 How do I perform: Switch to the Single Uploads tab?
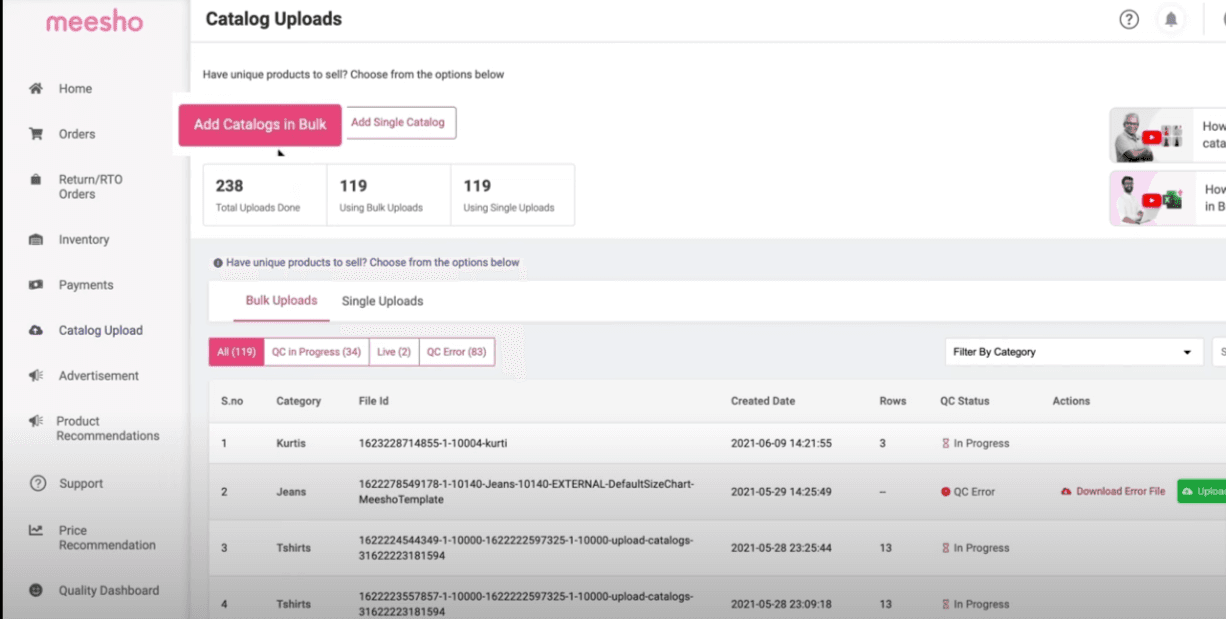(382, 301)
